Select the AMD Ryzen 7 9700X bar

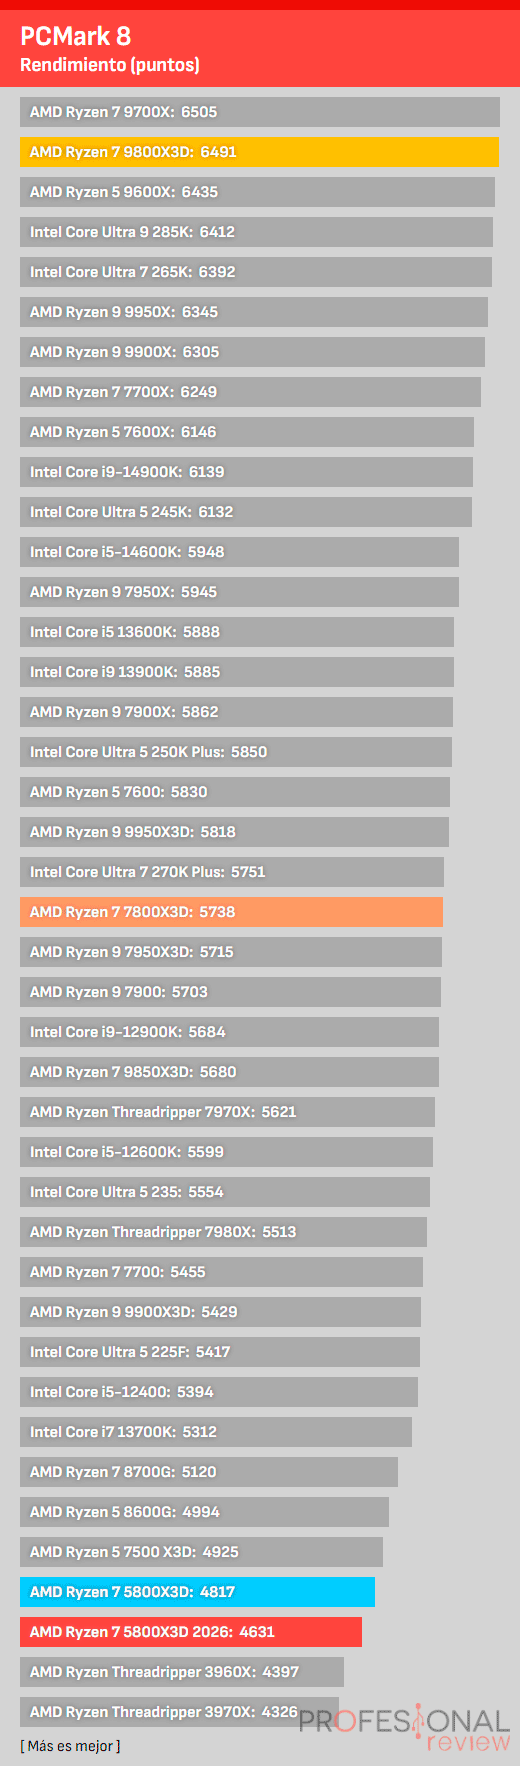(260, 112)
